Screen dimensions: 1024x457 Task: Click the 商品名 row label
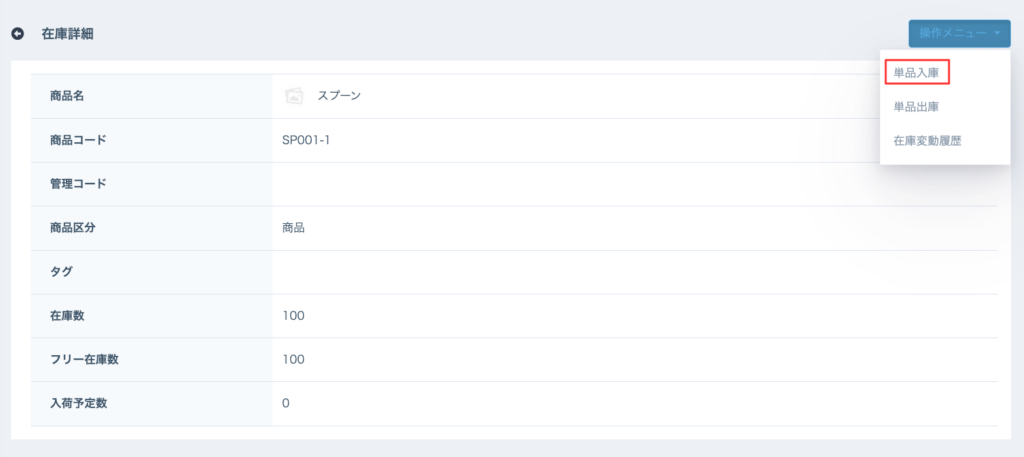coord(67,96)
